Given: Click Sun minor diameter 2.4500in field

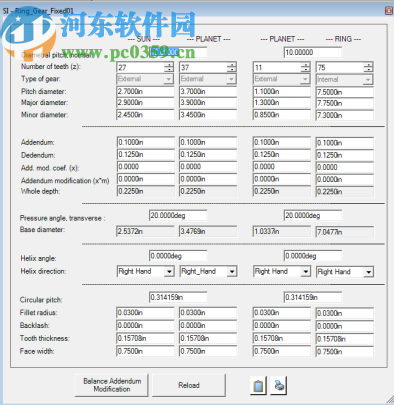Looking at the screenshot, I should 145,115.
